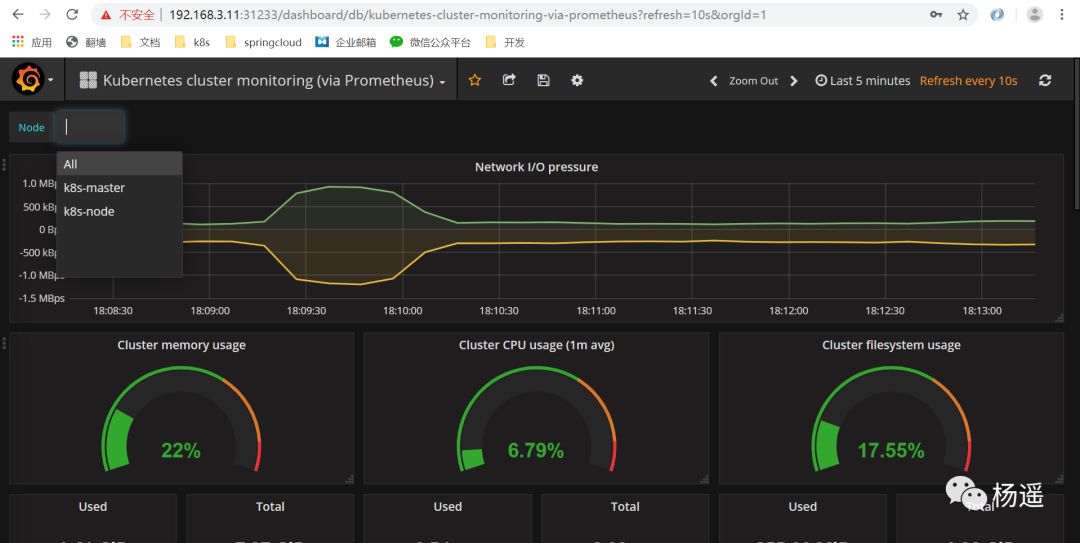
Task: Open the Network I/O pressure panel title
Action: pyautogui.click(x=536, y=167)
